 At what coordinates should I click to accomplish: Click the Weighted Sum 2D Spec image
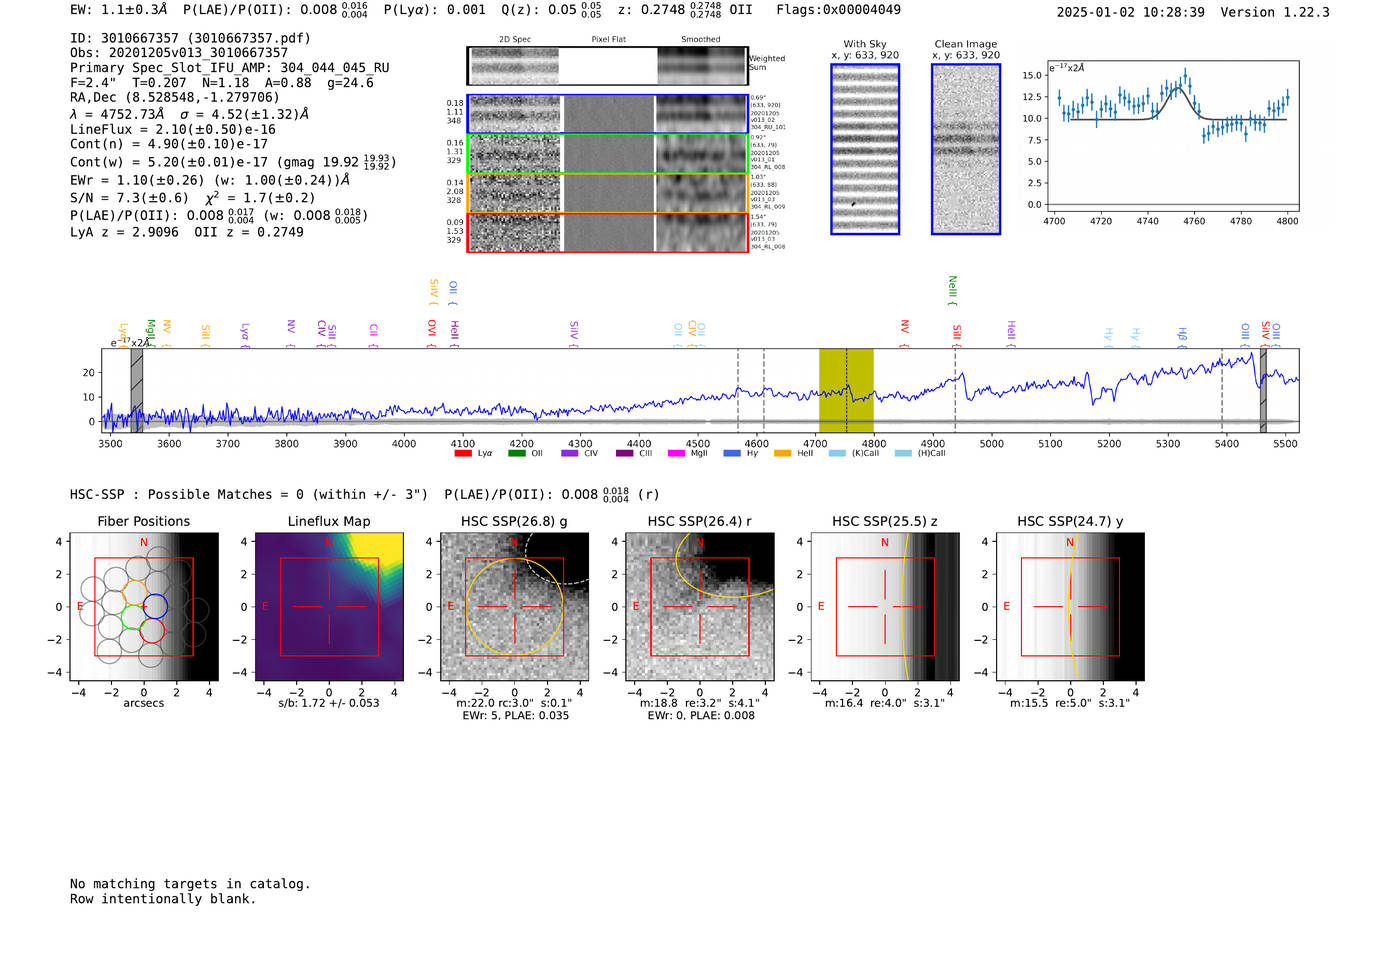tap(515, 66)
